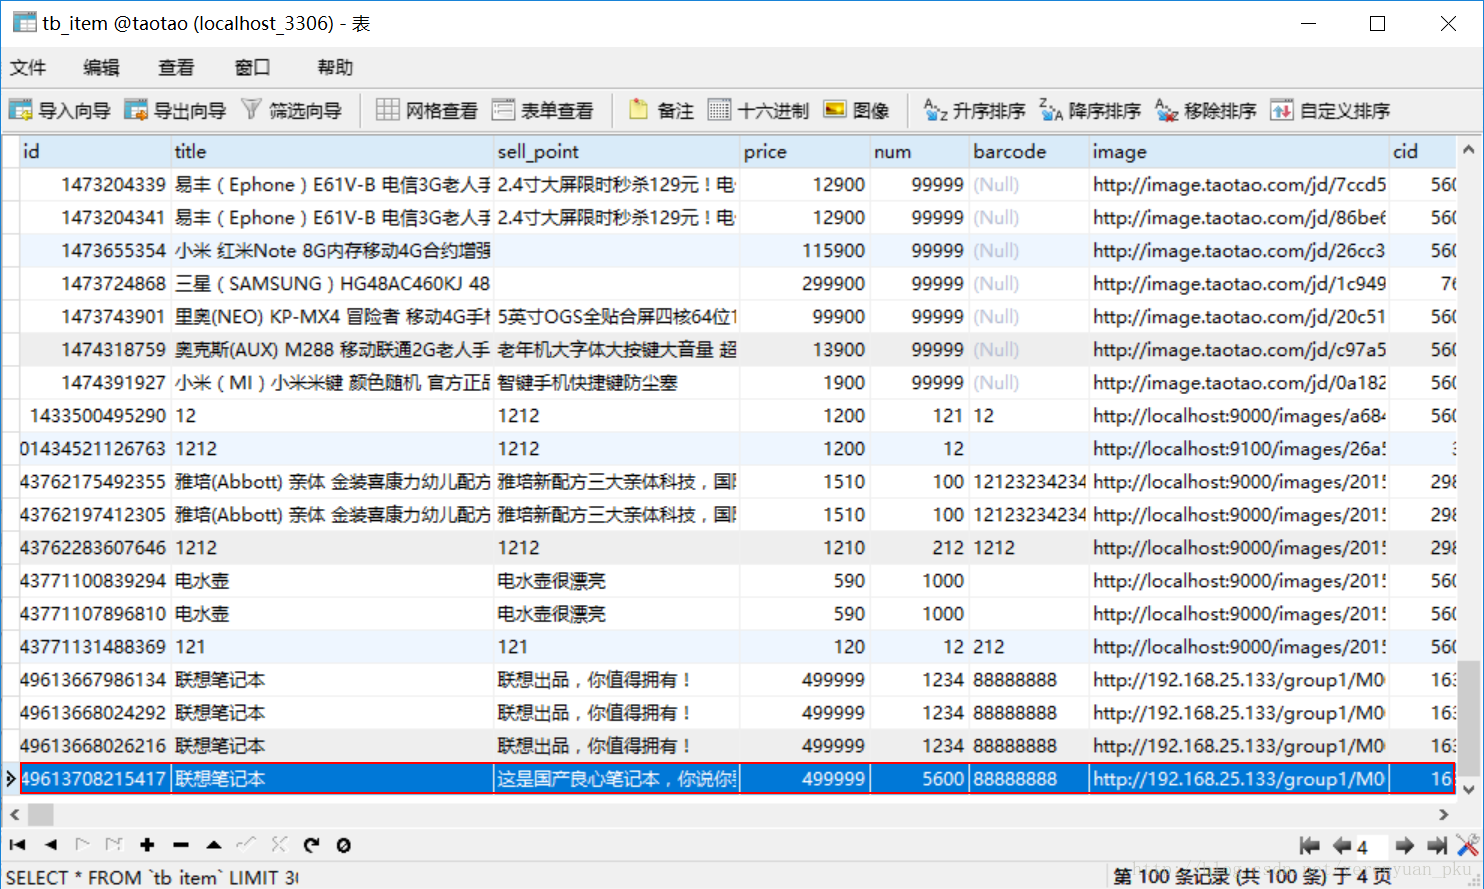Launch the 导入向导 import wizard
Screen dimensions: 1484x889
59,110
